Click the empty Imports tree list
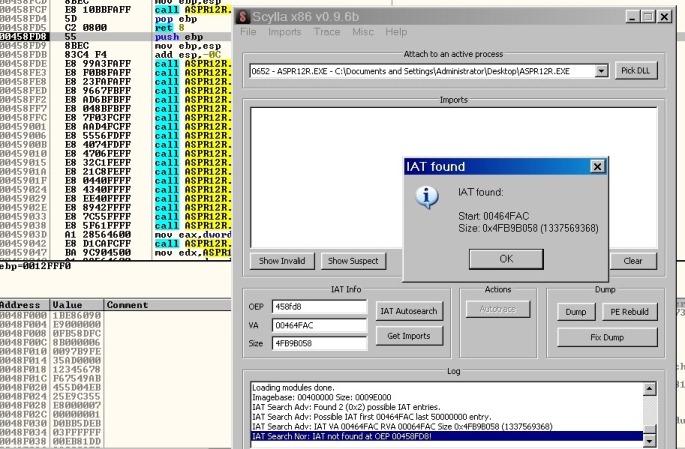Image resolution: width=685 pixels, height=449 pixels. coord(454,177)
